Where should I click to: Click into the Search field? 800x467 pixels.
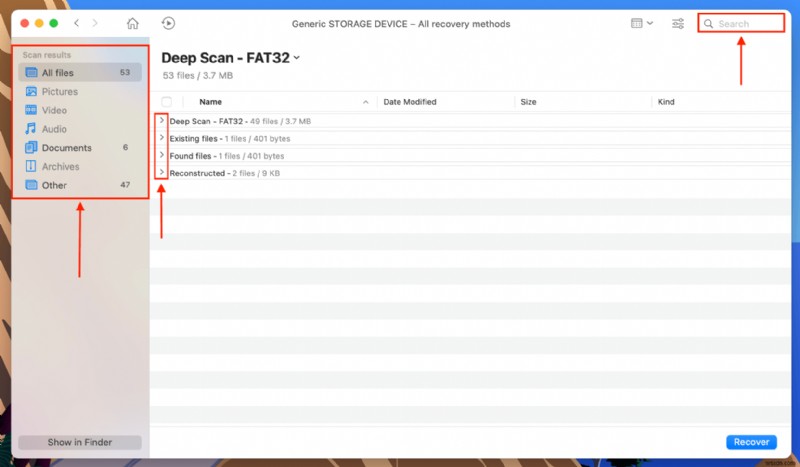point(741,23)
